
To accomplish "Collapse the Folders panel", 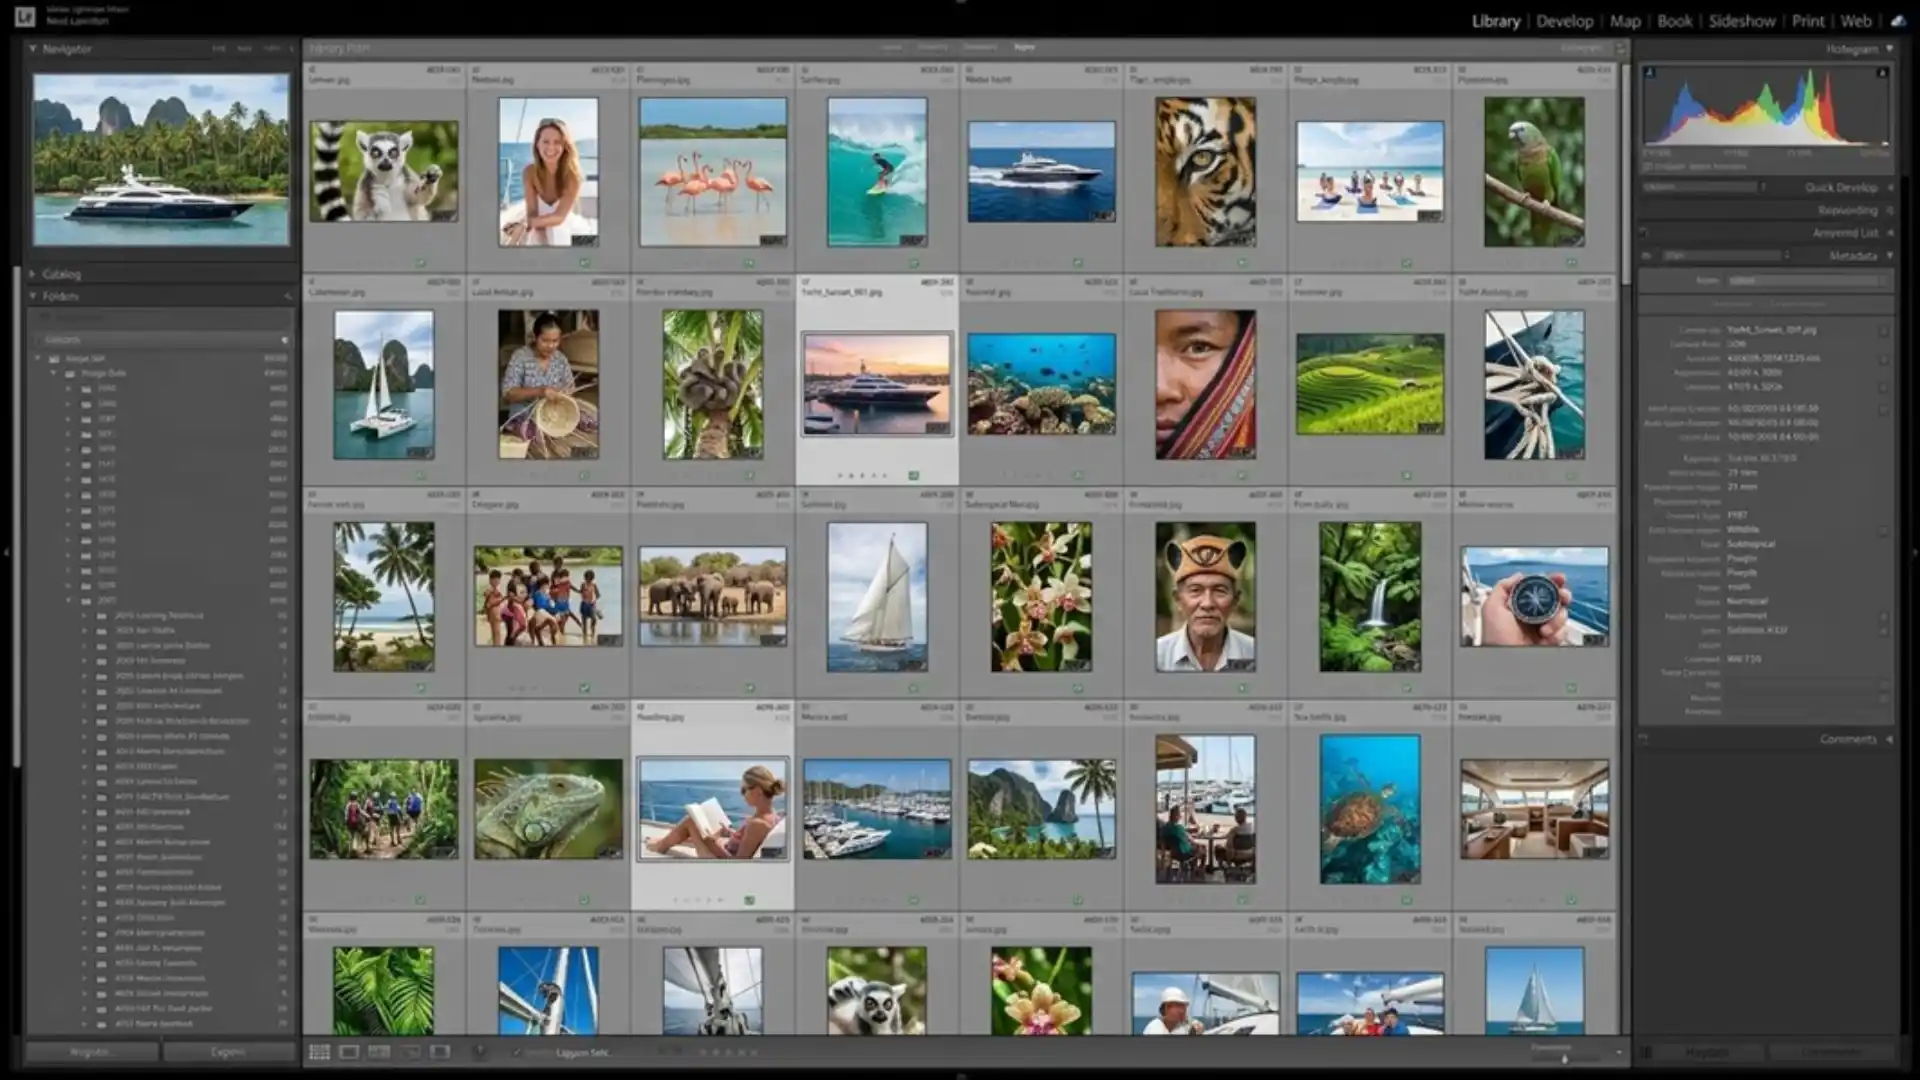I will [x=33, y=296].
